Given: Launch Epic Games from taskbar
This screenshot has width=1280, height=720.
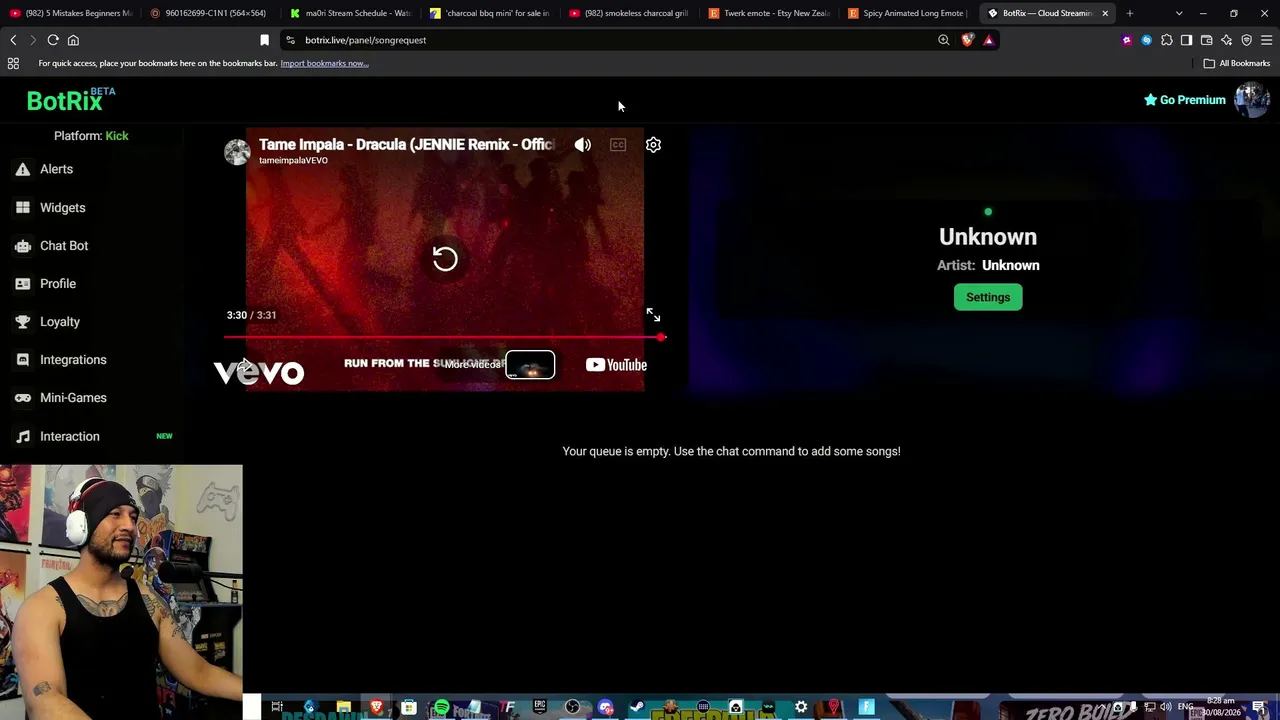Looking at the screenshot, I should click(x=540, y=708).
